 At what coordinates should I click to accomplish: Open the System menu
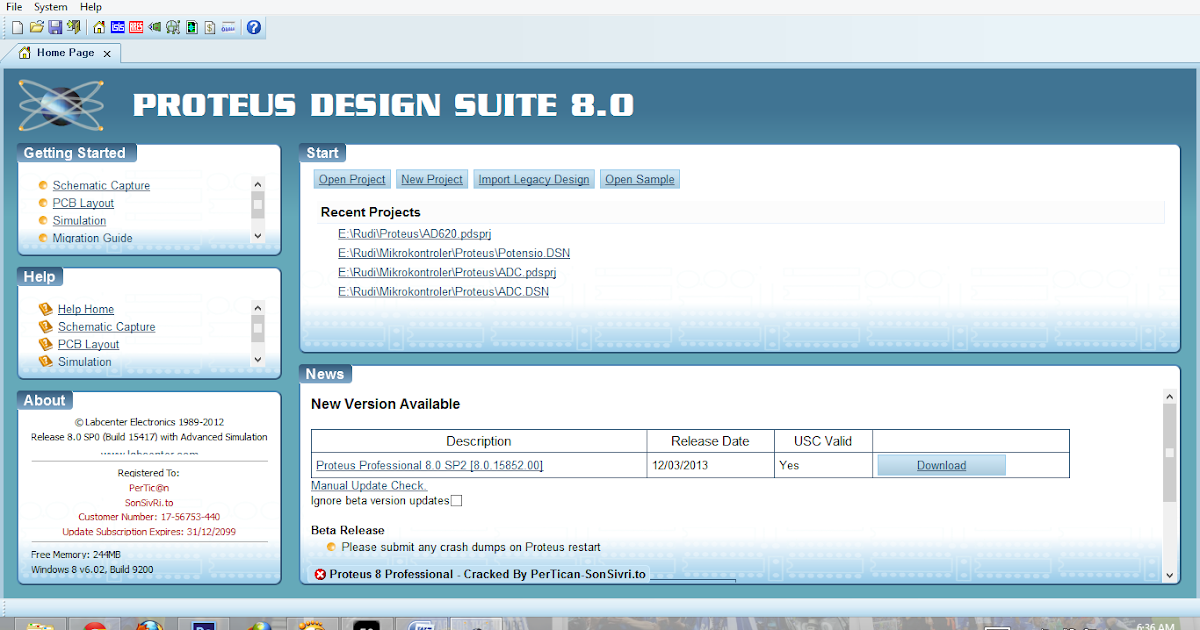tap(51, 7)
